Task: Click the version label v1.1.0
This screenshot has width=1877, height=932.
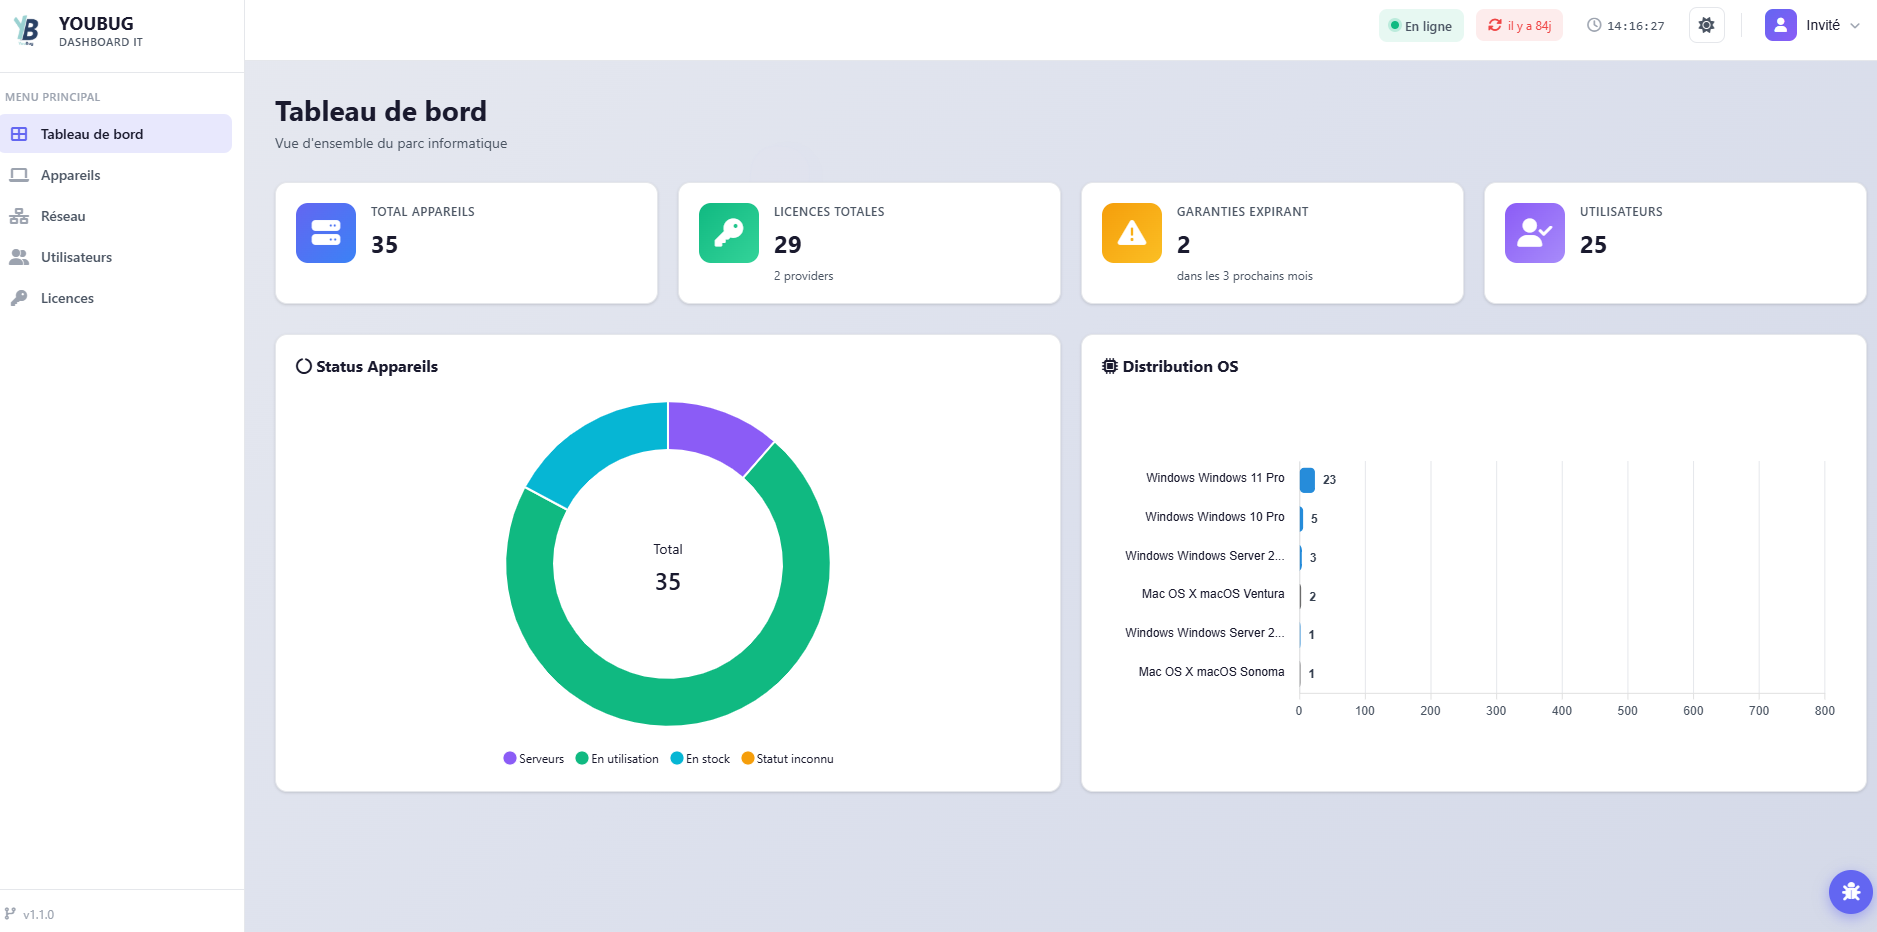Action: pyautogui.click(x=39, y=914)
